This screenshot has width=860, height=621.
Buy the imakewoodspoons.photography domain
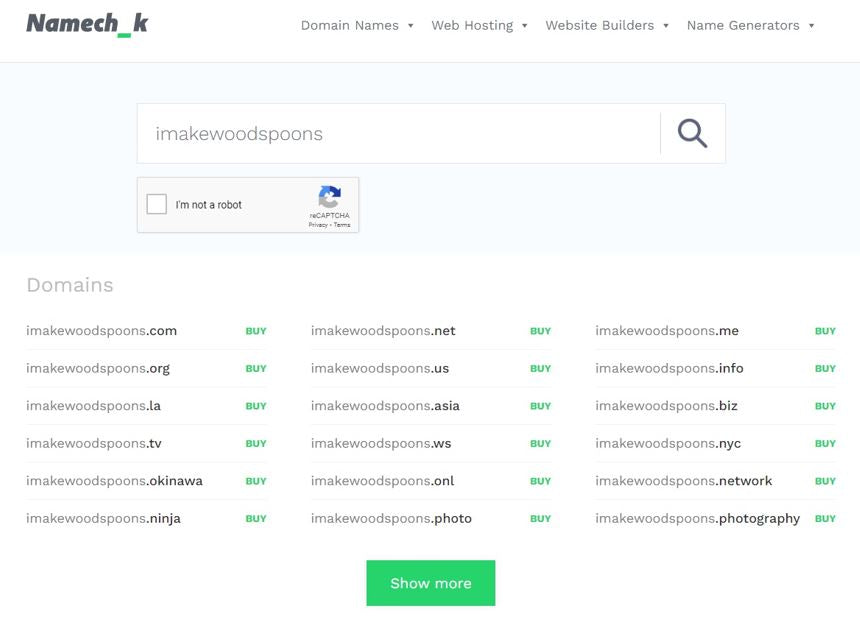tap(825, 518)
